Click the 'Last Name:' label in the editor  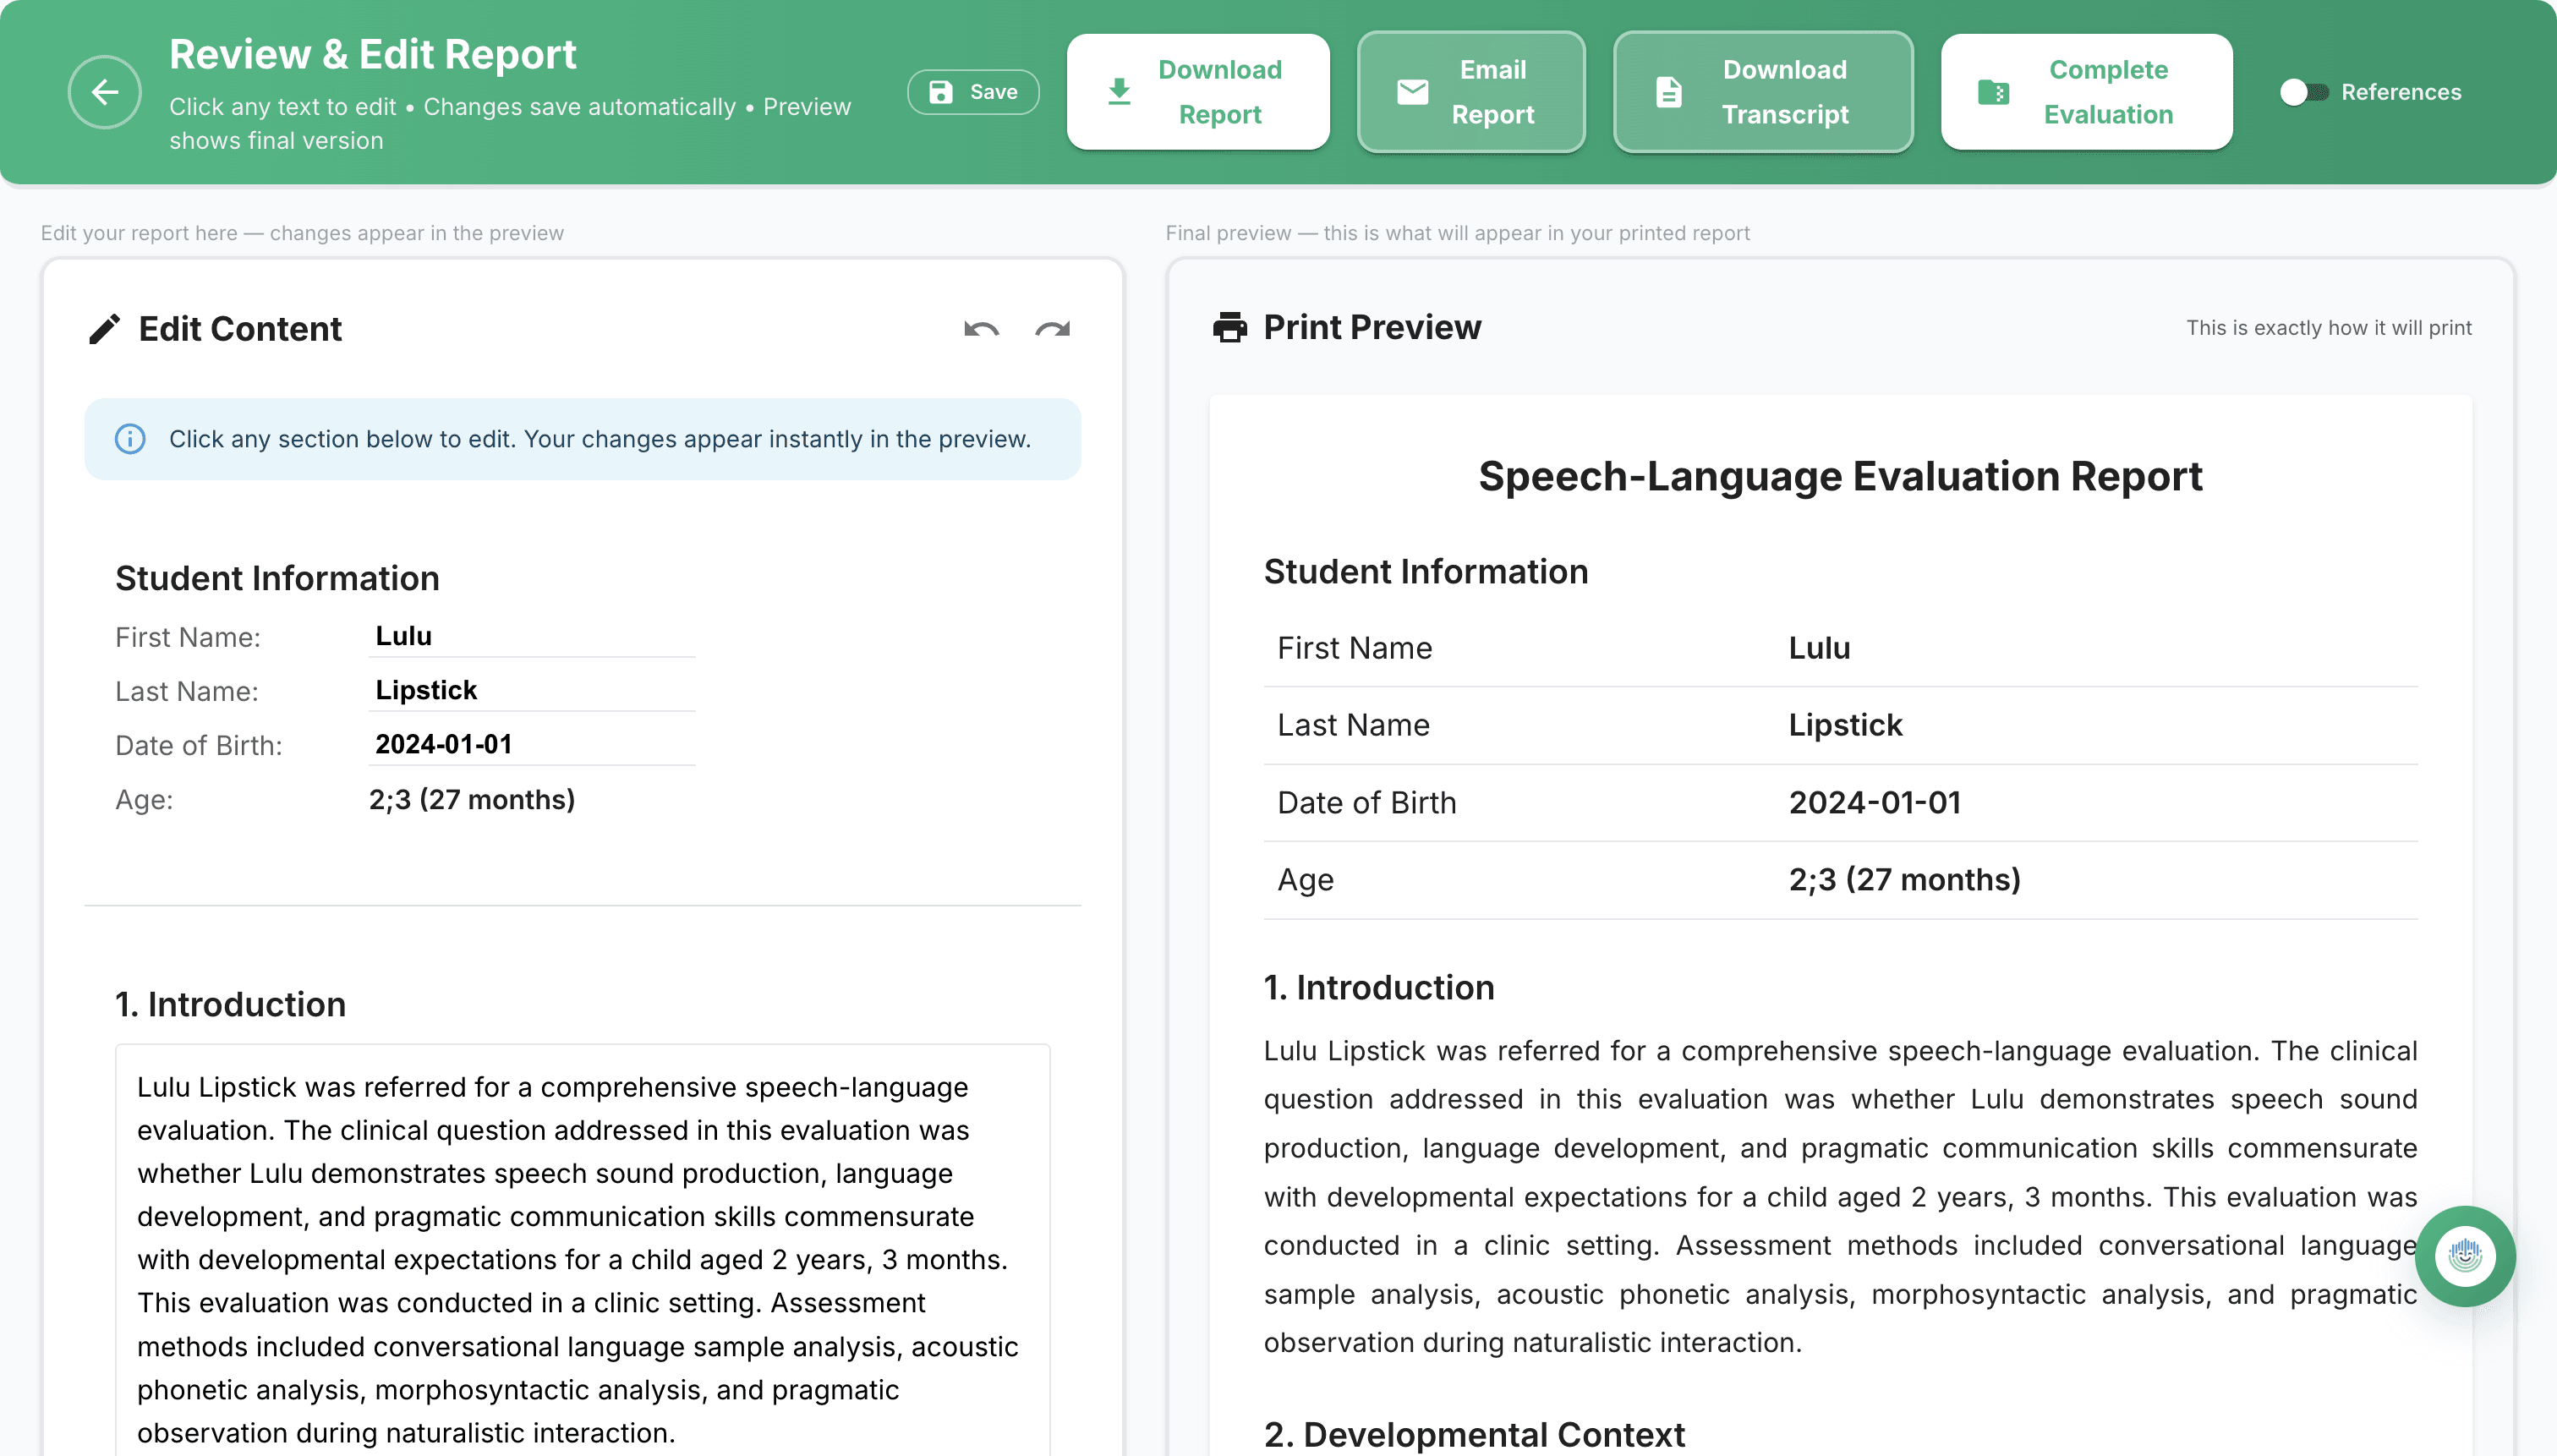point(186,691)
